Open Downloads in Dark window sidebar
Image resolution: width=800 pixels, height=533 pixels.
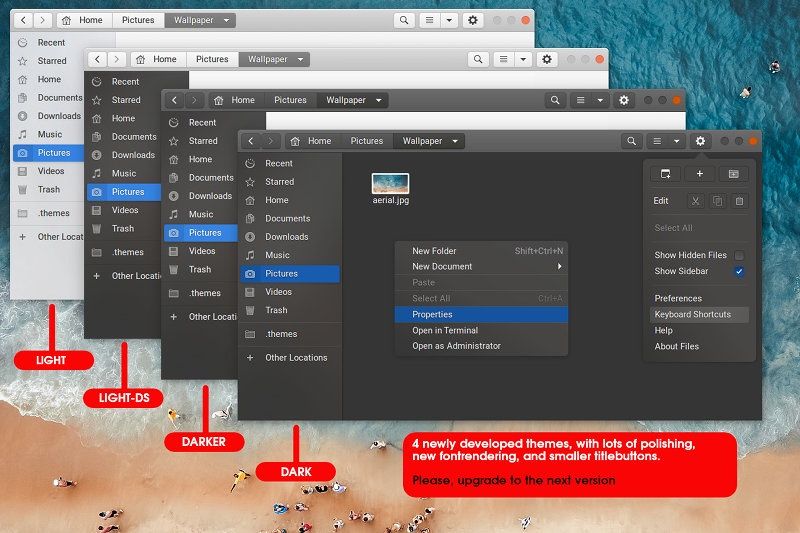[290, 237]
